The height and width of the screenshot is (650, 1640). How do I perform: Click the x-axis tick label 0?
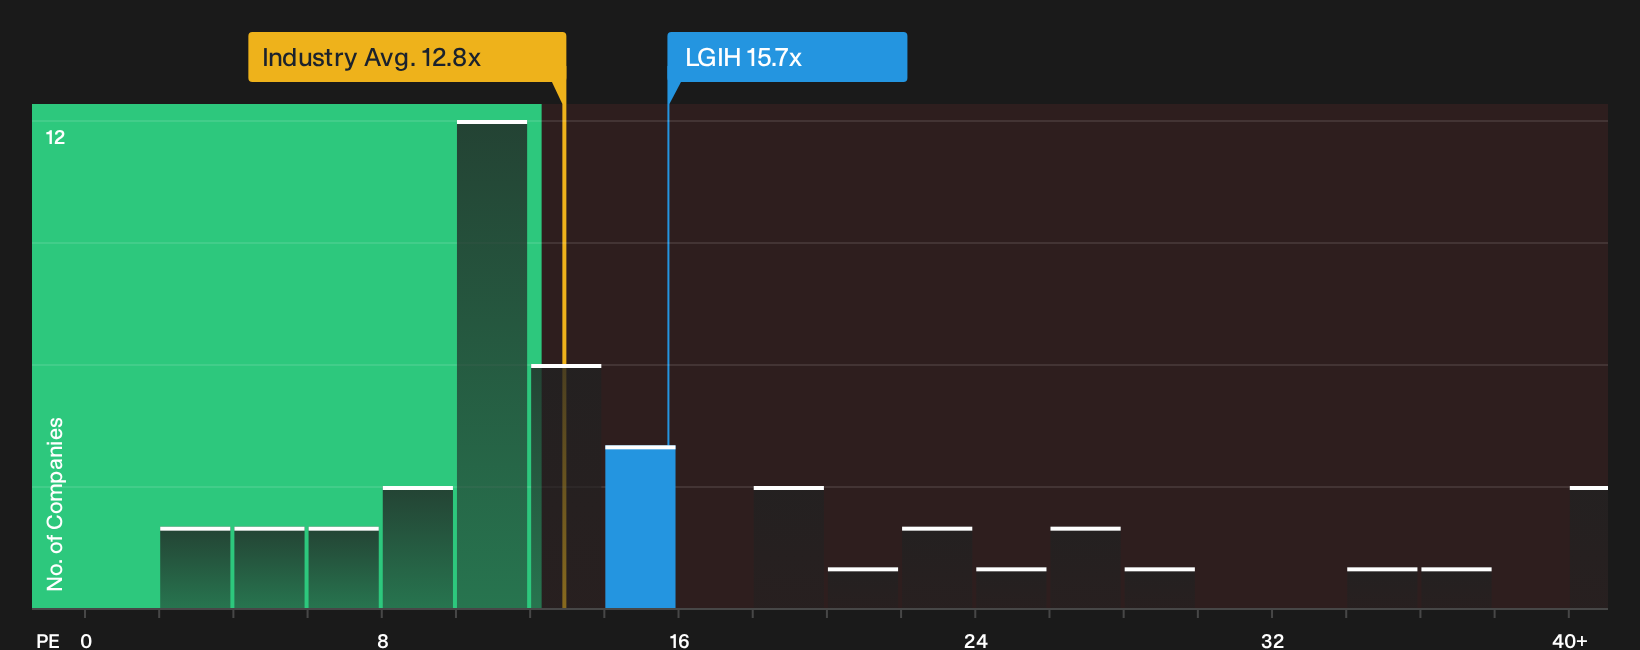pos(86,641)
